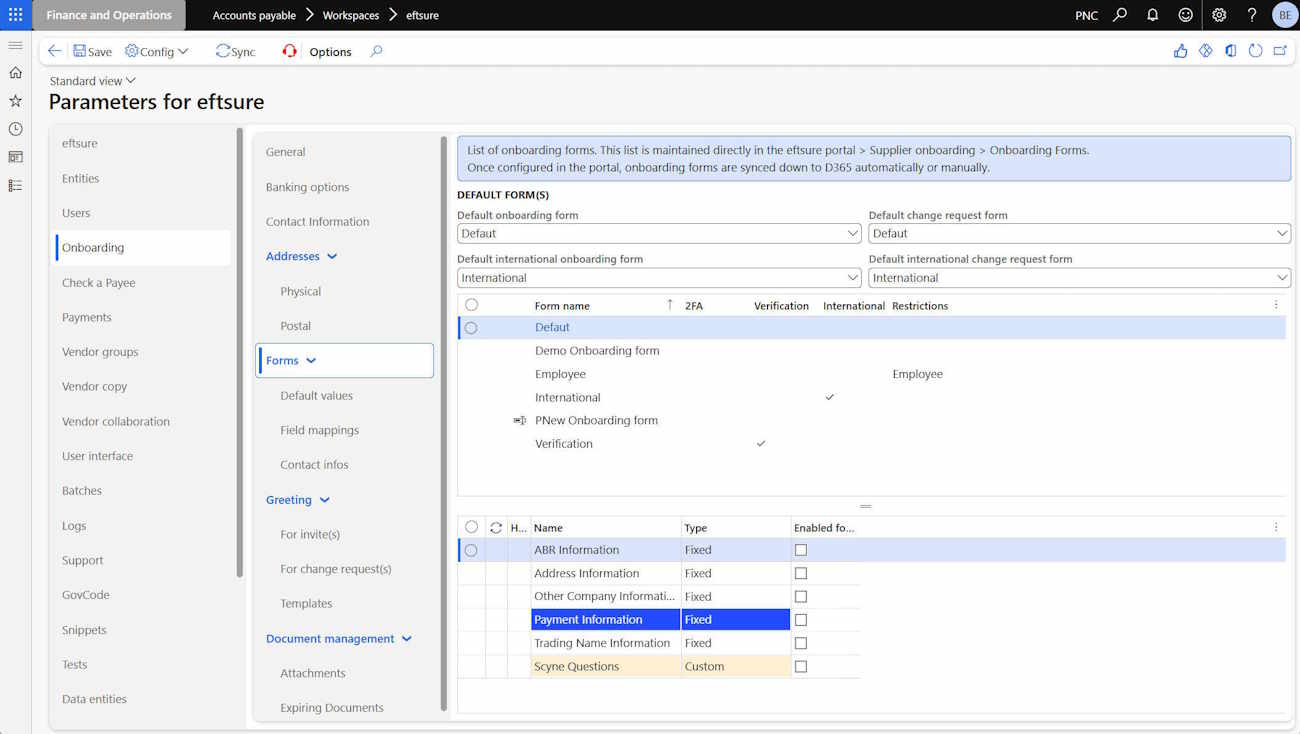Click the Save button
This screenshot has width=1300, height=734.
point(92,51)
